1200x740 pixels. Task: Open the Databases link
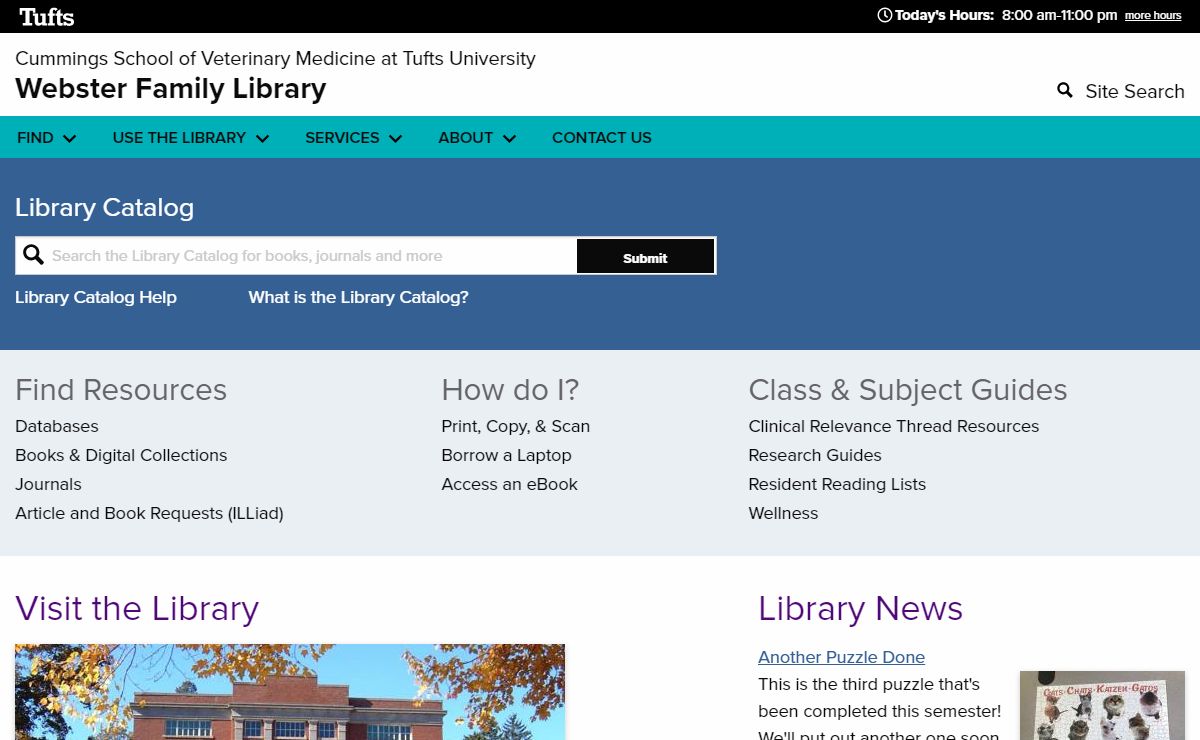pos(57,426)
